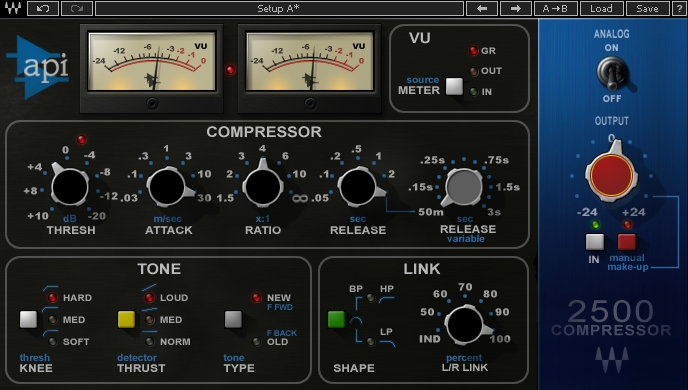Select HARD knee LED
Viewport: 688px width, 390px height.
pos(52,298)
